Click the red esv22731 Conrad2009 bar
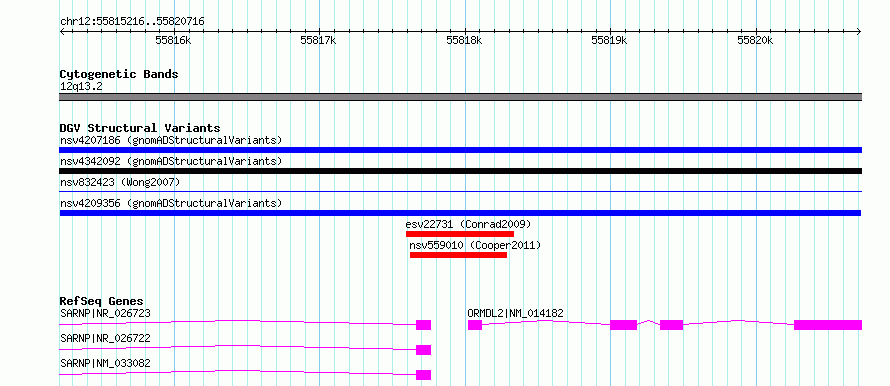 pos(460,234)
